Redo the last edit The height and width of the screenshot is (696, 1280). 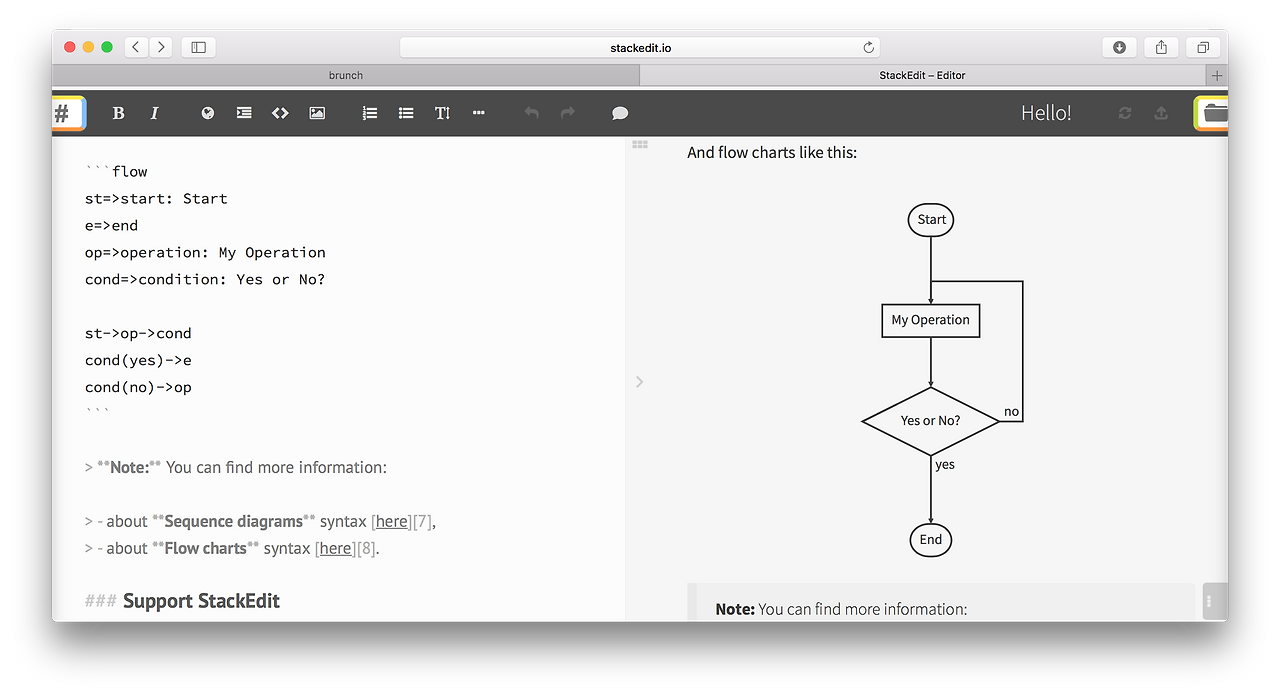point(568,113)
